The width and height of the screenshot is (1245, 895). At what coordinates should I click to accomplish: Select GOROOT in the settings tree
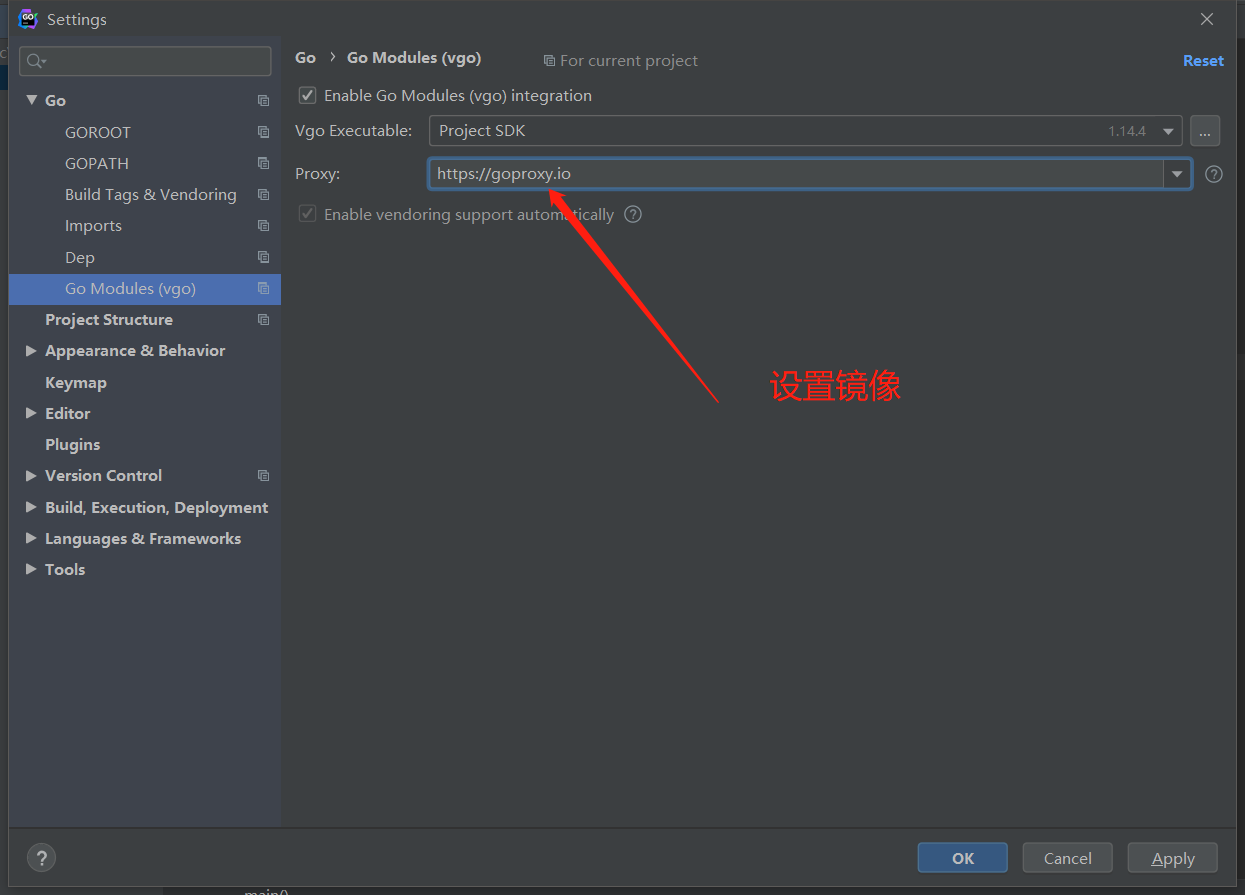(x=98, y=132)
